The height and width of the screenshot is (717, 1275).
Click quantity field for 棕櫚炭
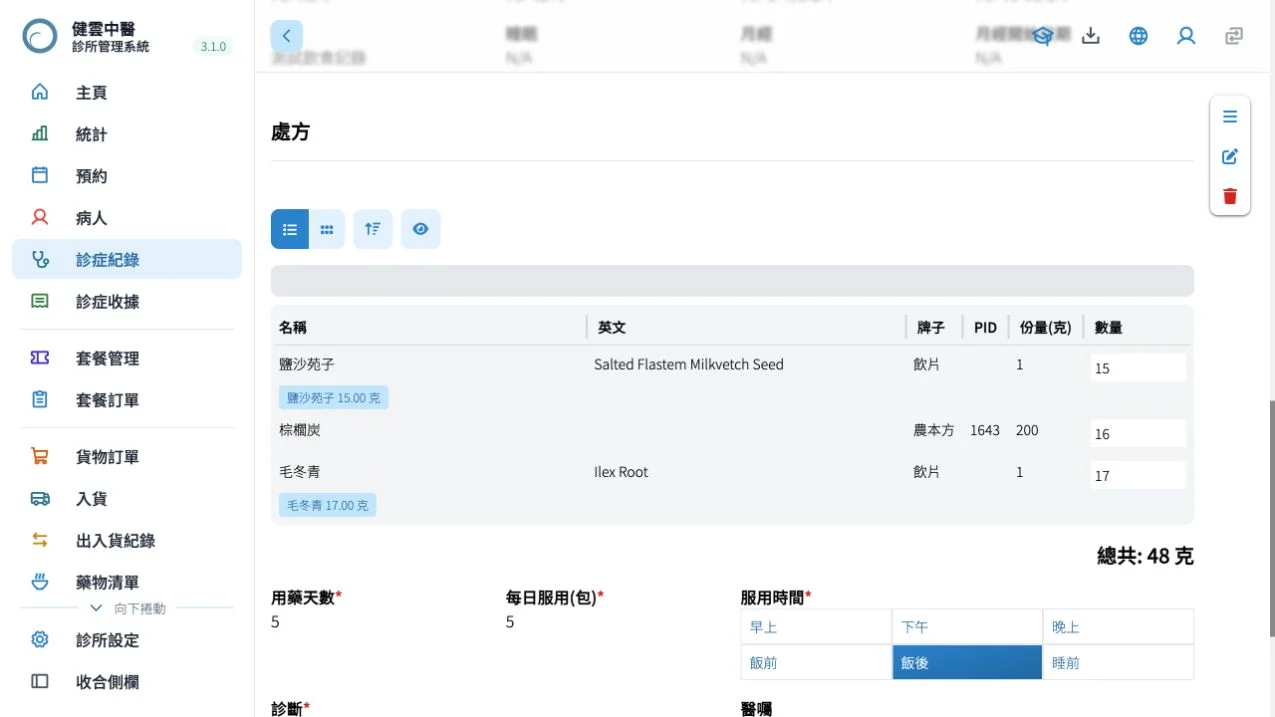1138,433
